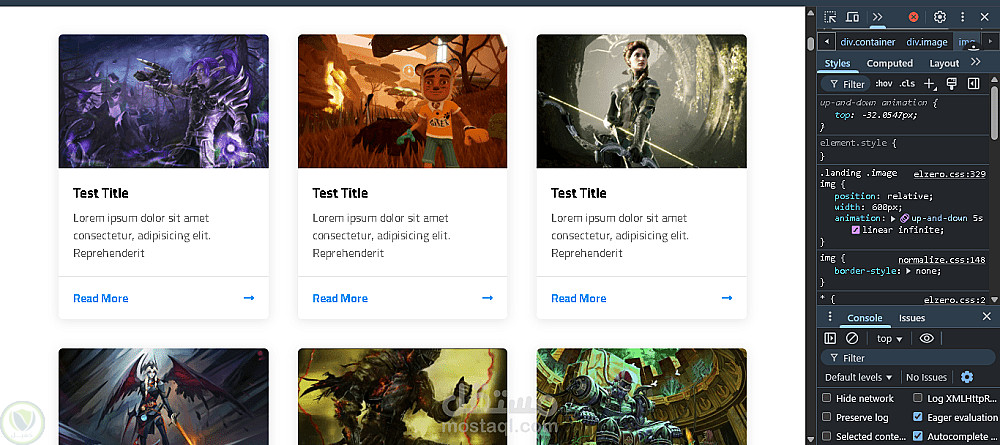Click the arrow icon on the first card
Image resolution: width=1000 pixels, height=445 pixels.
[x=249, y=298]
